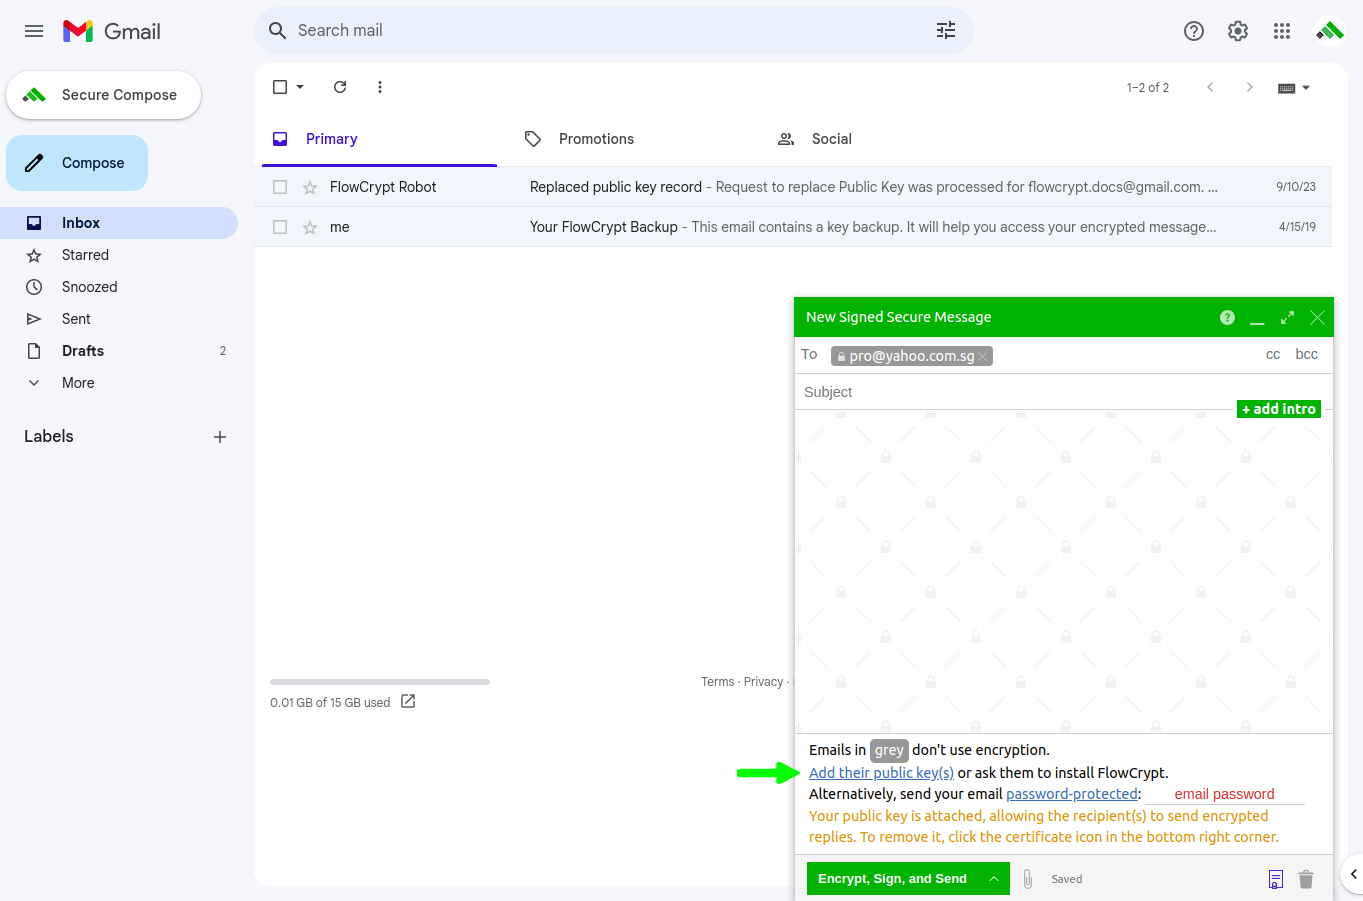Add bcc recipients

[x=1306, y=355]
